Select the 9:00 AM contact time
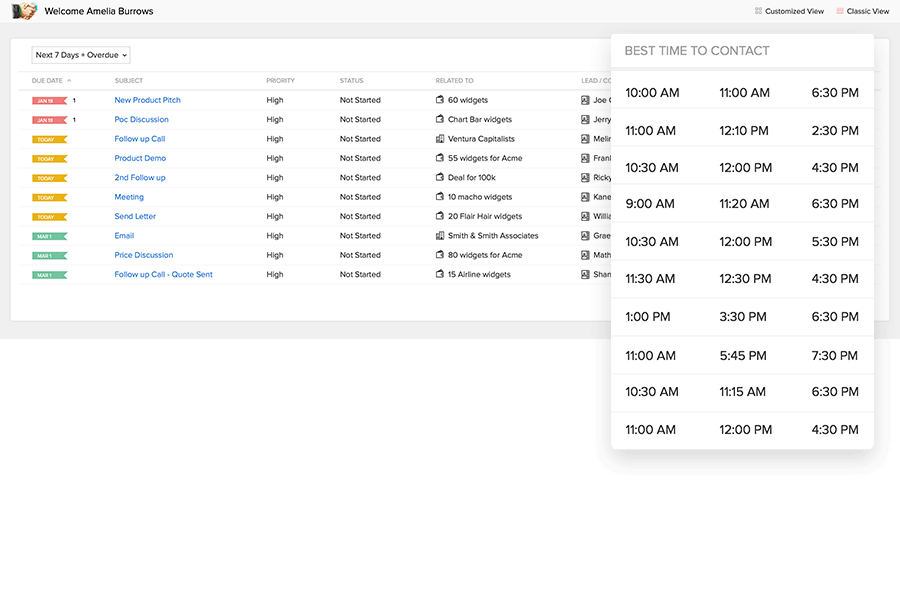The width and height of the screenshot is (900, 600). pyautogui.click(x=650, y=204)
